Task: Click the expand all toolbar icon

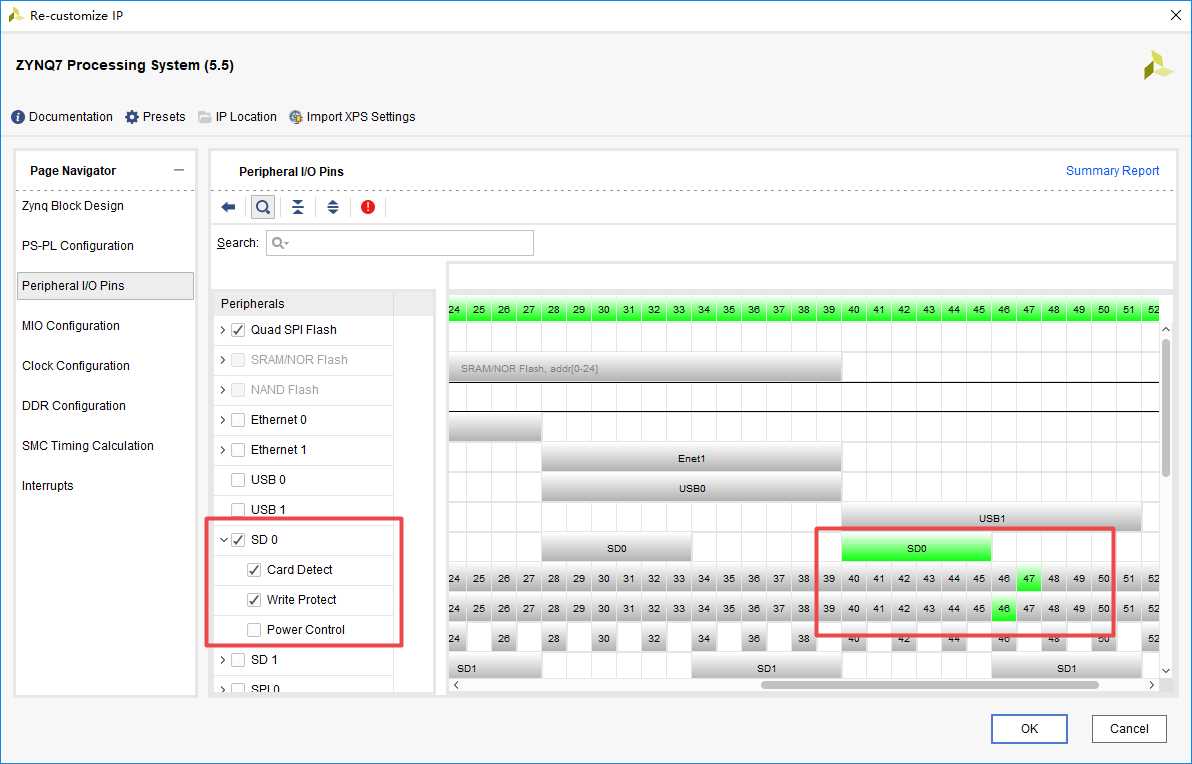Action: point(333,207)
